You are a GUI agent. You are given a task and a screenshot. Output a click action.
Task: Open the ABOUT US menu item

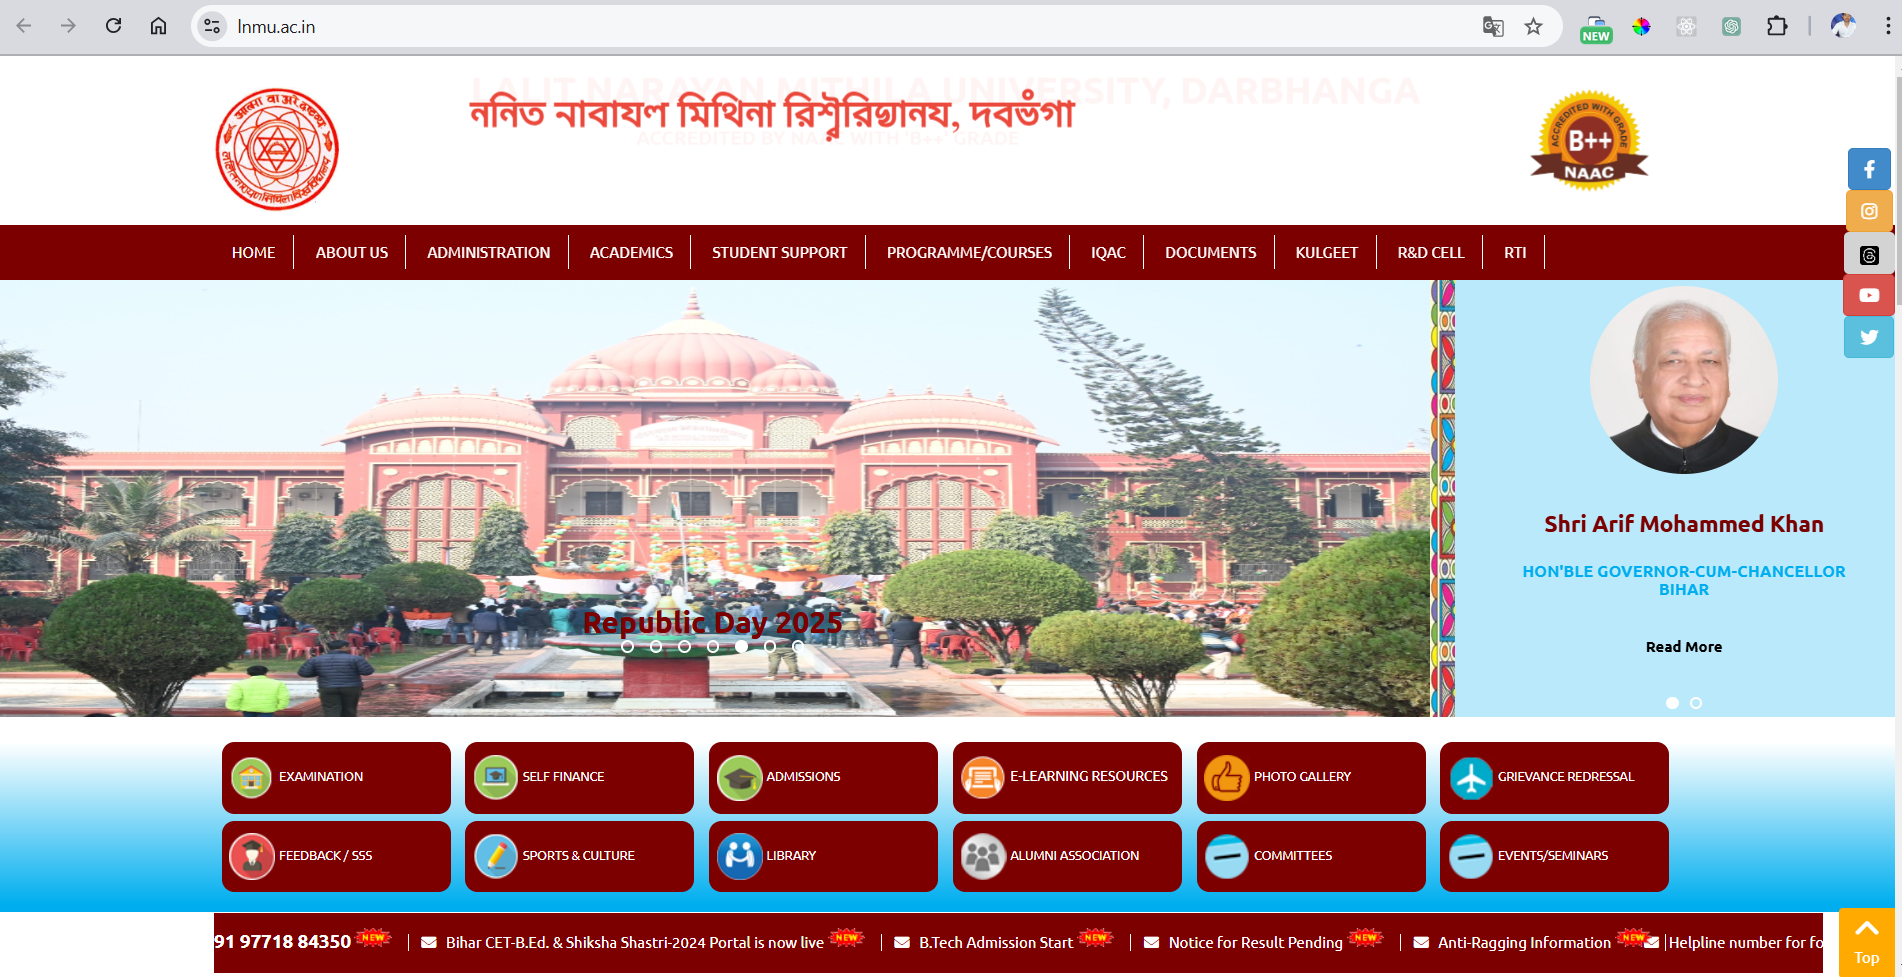coord(351,253)
